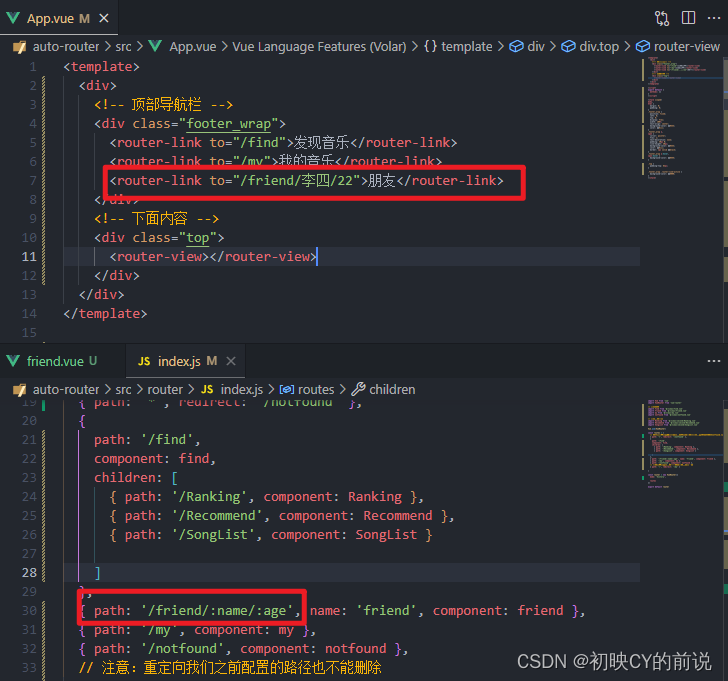Select div.top breadcrumb segment

coord(599,47)
